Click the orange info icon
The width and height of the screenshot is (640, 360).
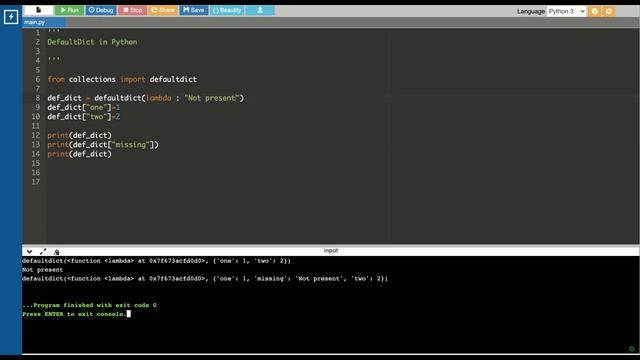pos(595,11)
